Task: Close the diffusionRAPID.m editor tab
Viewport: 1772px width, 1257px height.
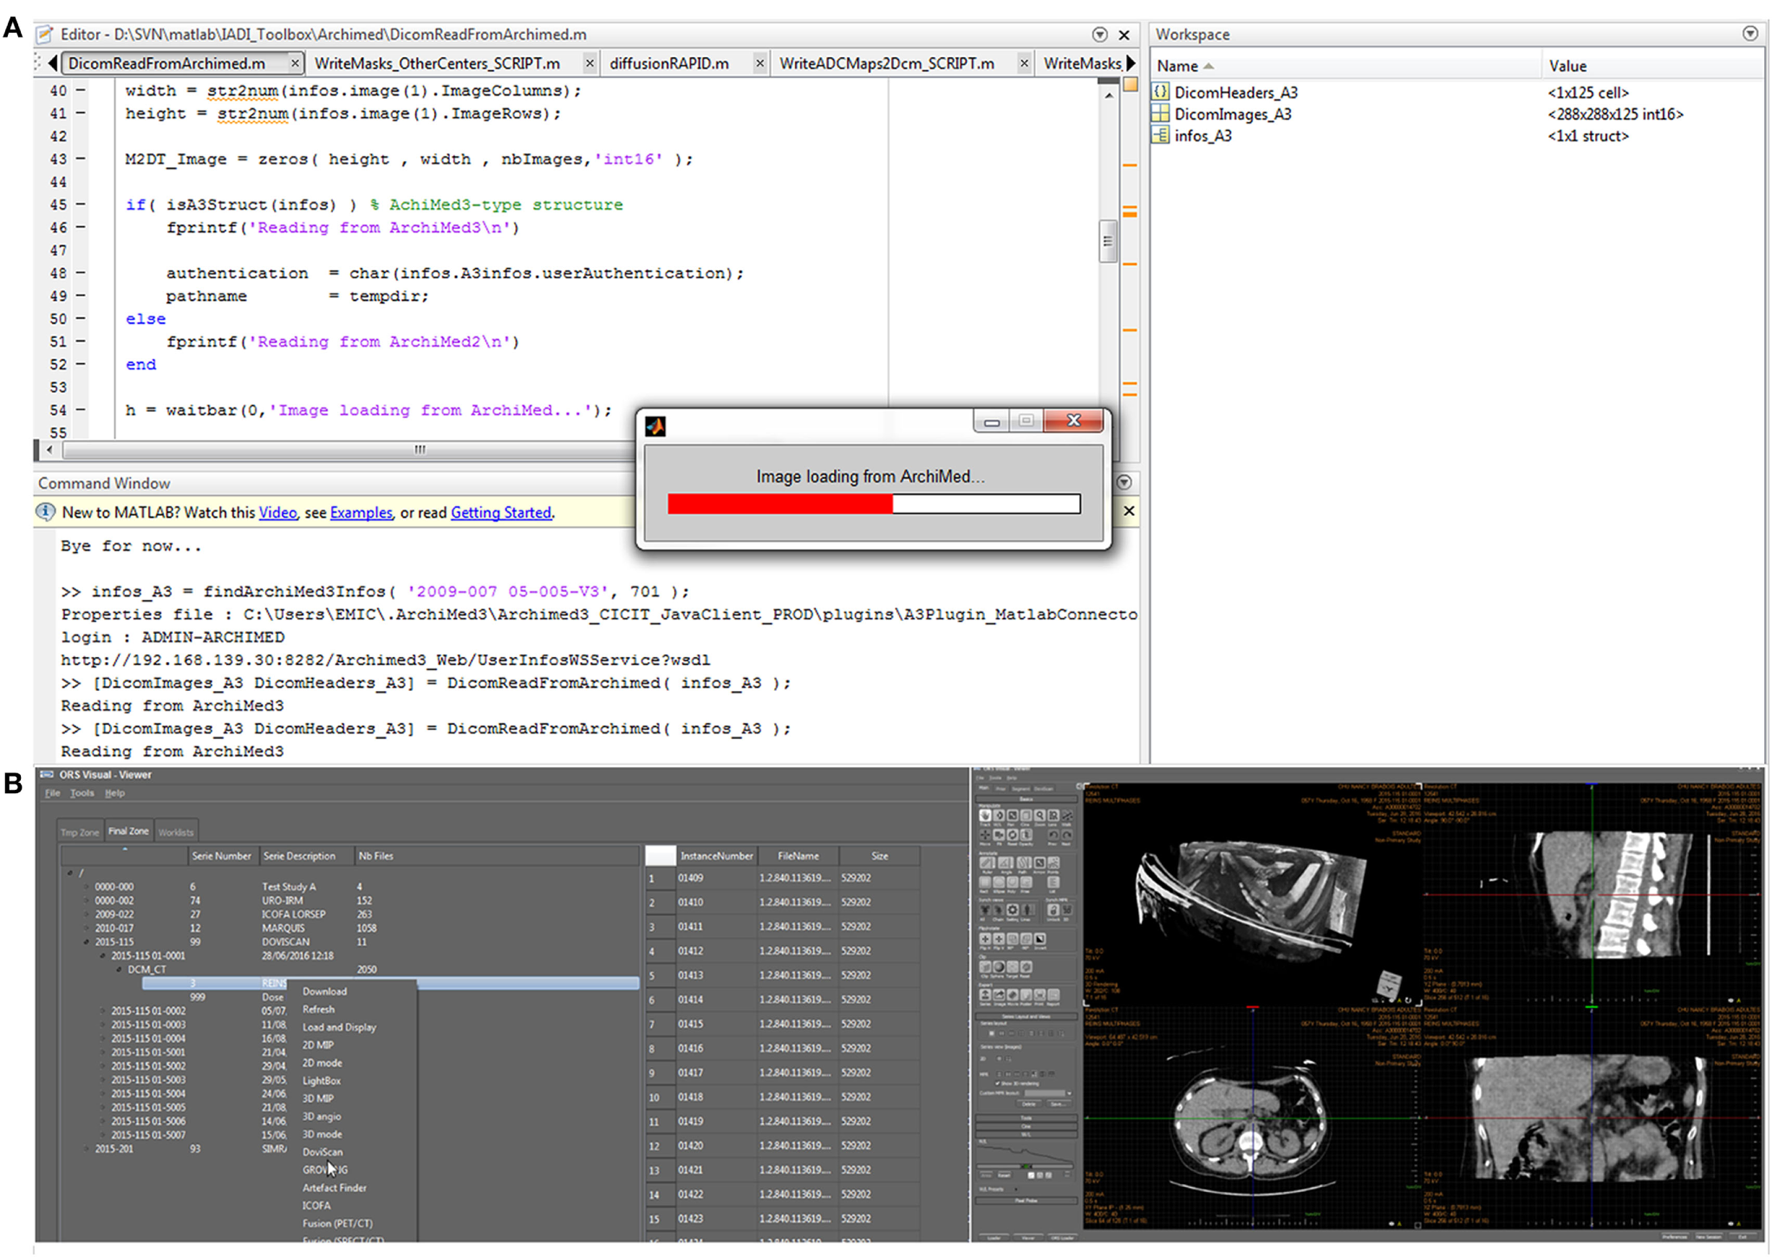Action: click(760, 64)
